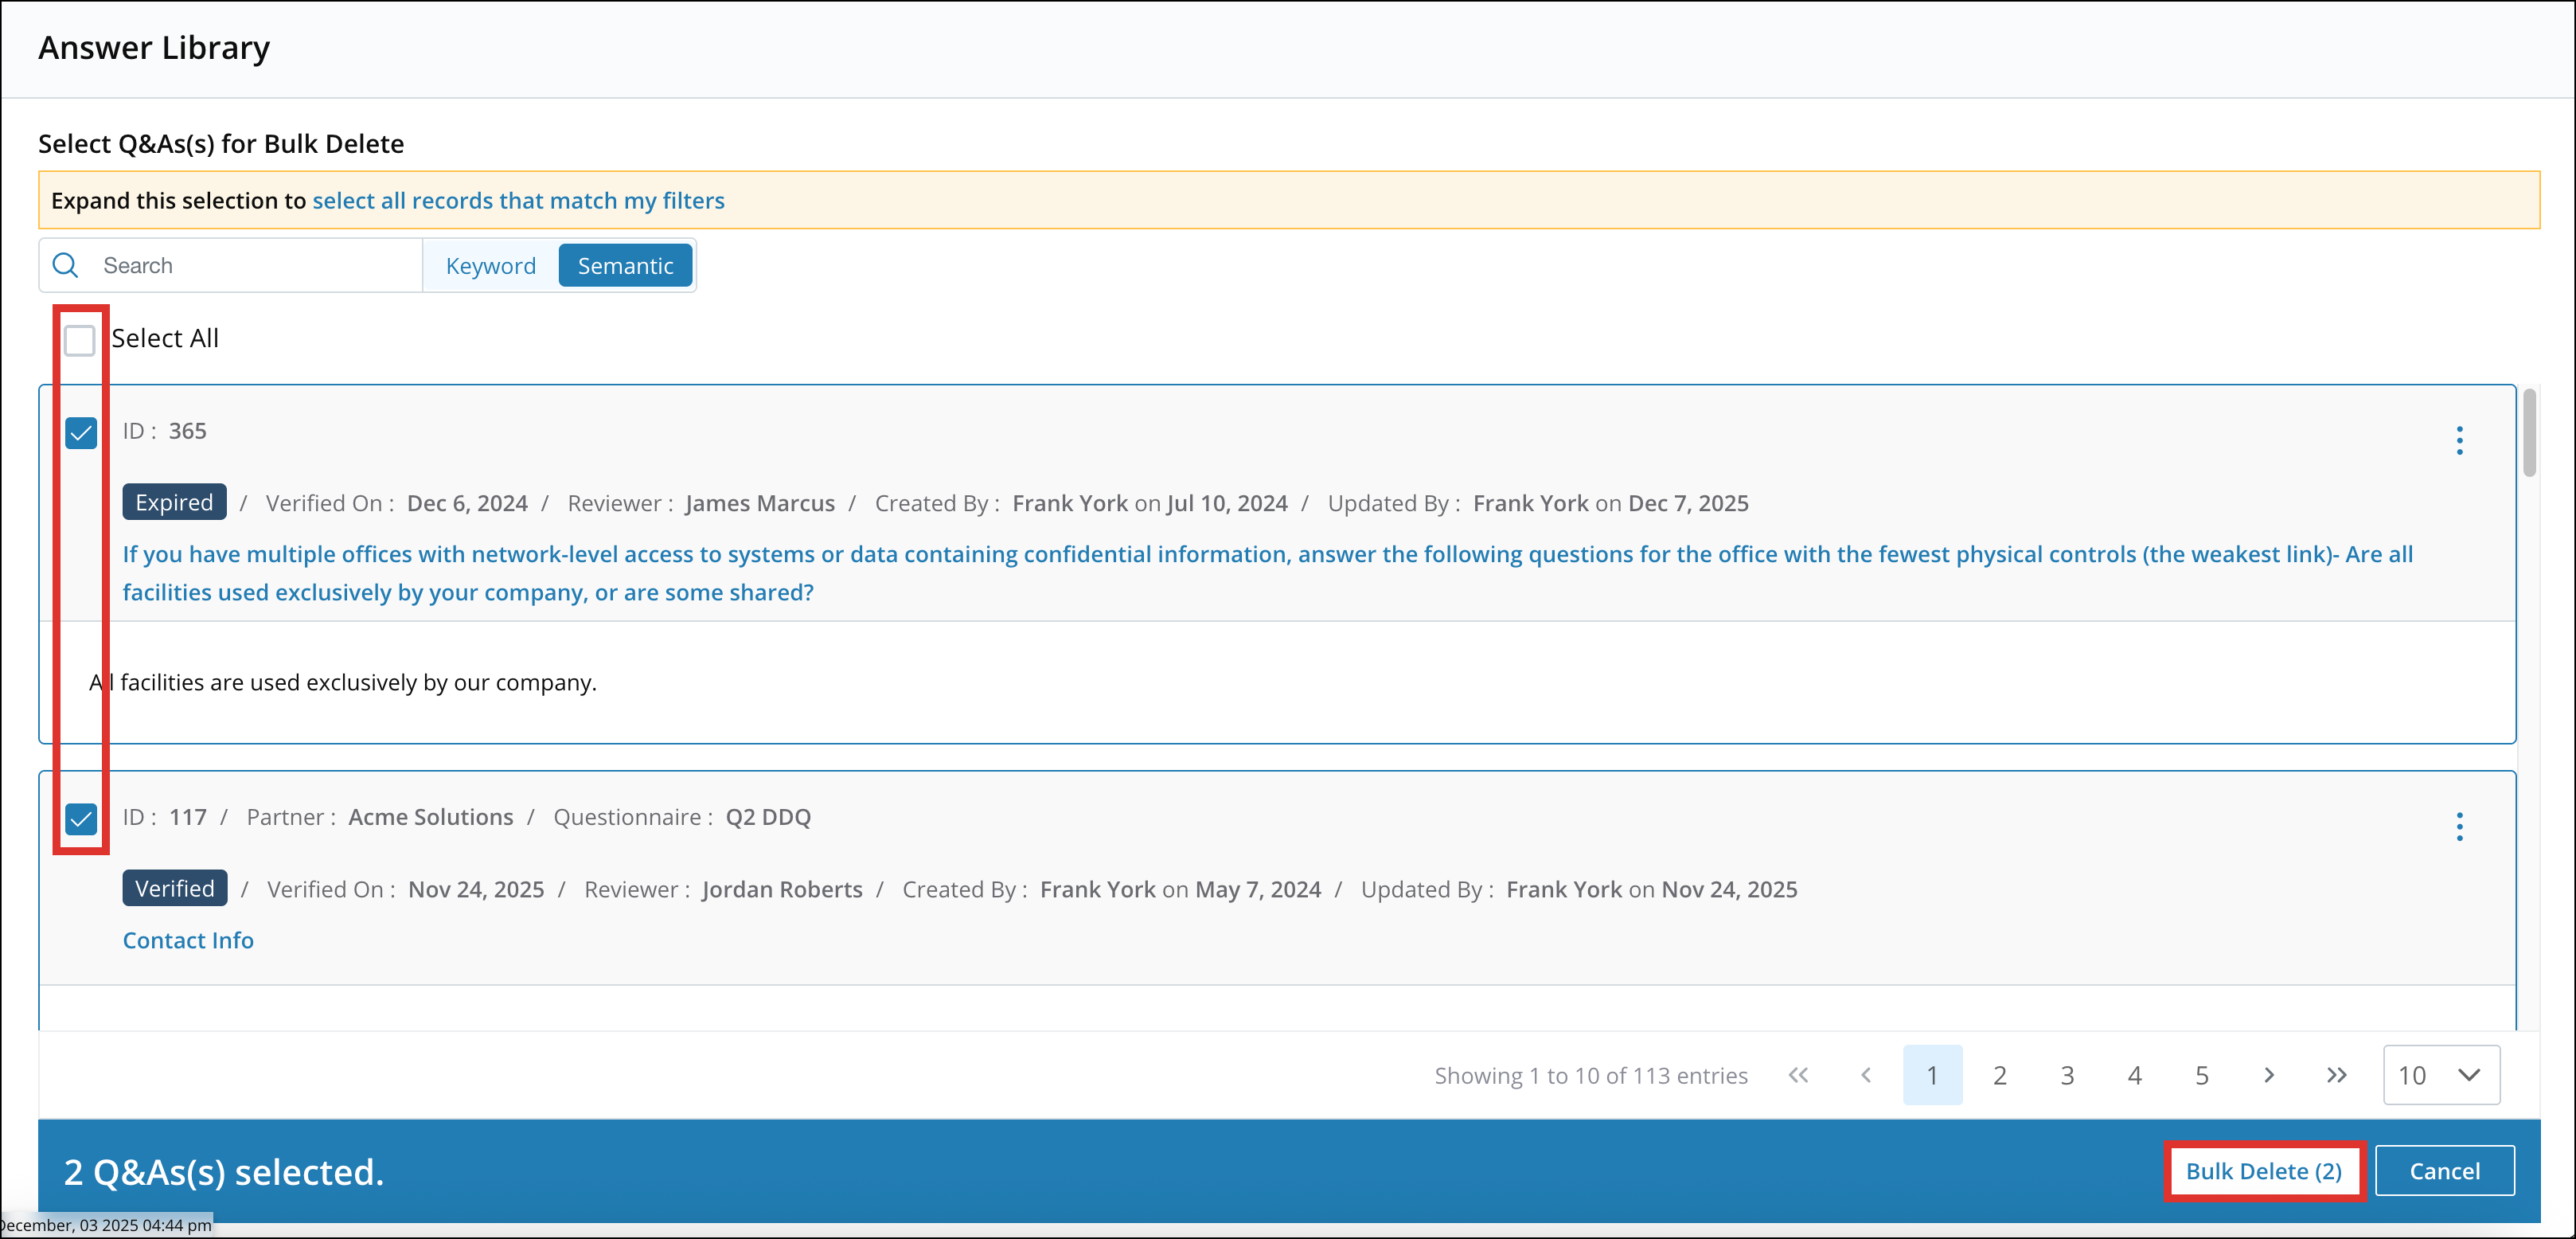Jump to the last page with double-right chevron
2576x1239 pixels.
click(2336, 1074)
